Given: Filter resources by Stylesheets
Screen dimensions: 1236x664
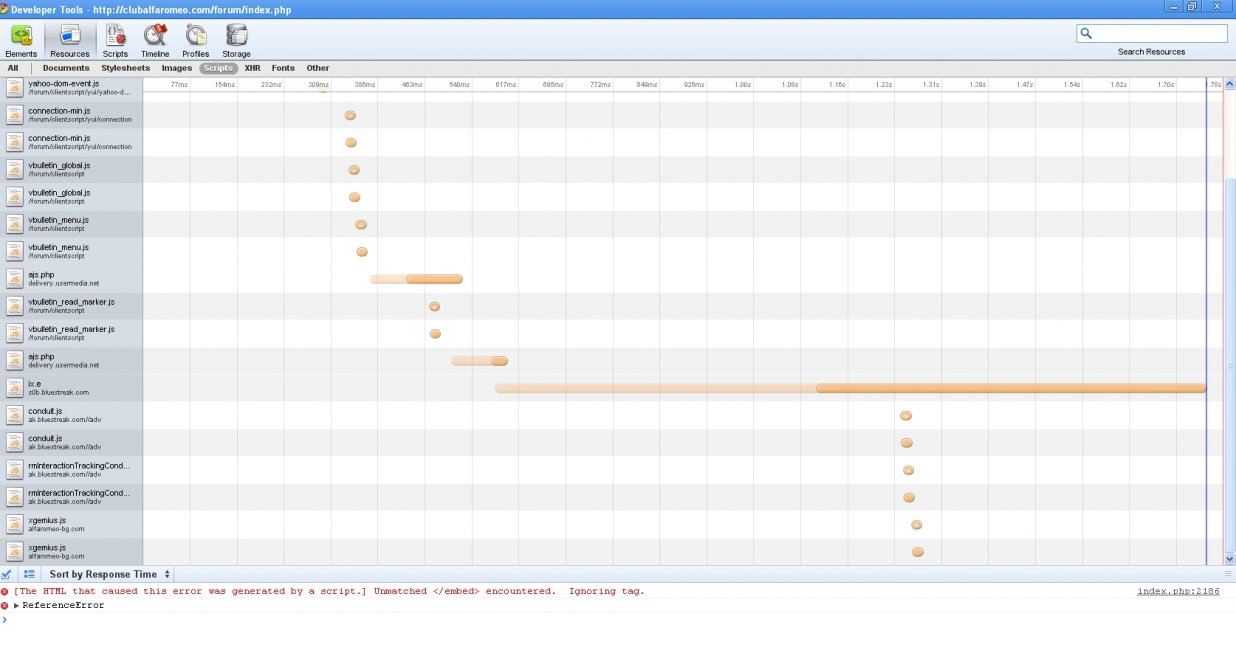Looking at the screenshot, I should click(x=125, y=68).
